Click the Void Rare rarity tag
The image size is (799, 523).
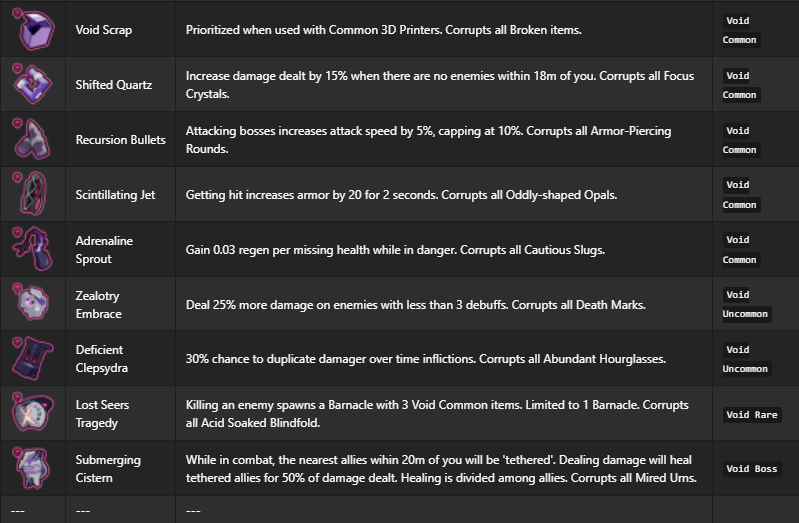pos(752,414)
